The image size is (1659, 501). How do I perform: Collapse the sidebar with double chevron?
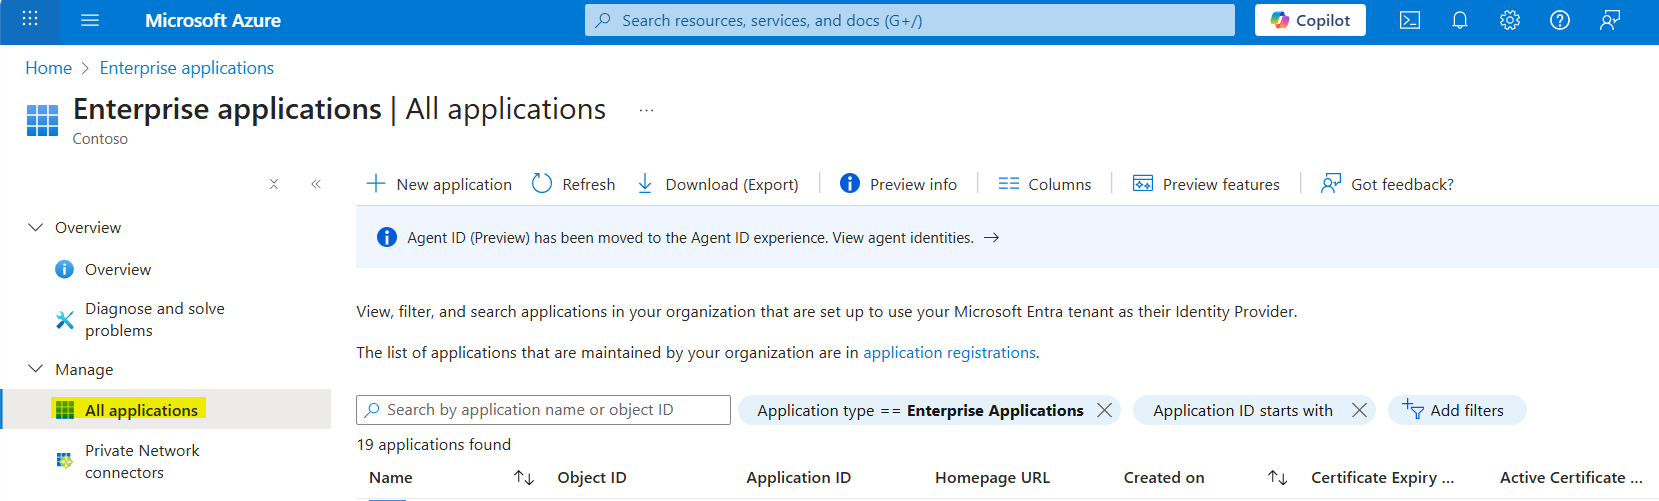pos(316,184)
